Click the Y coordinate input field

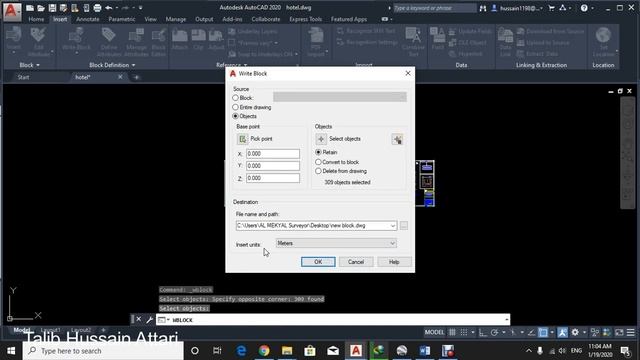[x=273, y=166]
